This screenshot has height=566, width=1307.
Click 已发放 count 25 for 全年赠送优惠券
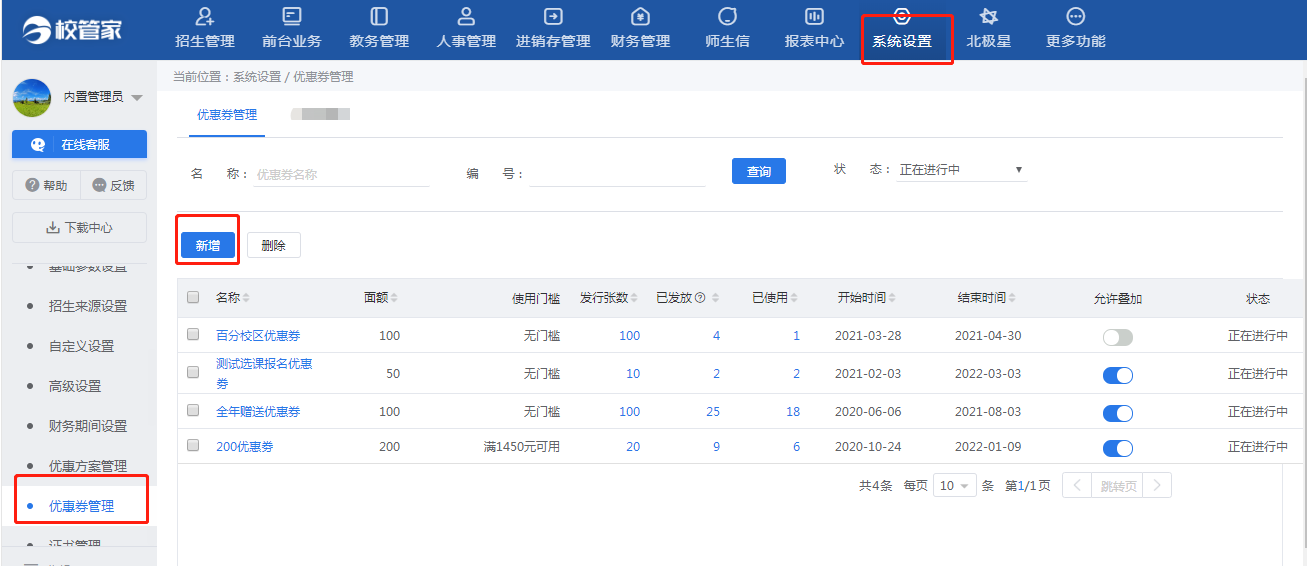click(x=713, y=412)
